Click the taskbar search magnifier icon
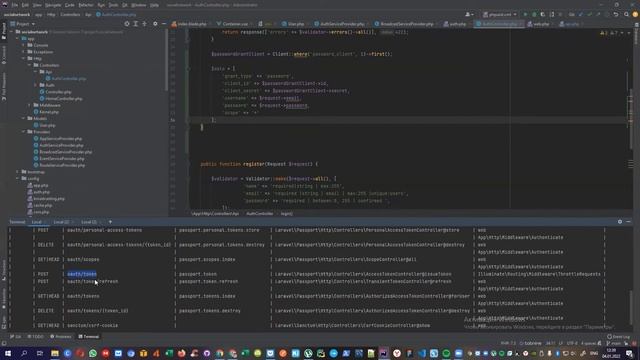Image resolution: width=640 pixels, height=360 pixels. pyautogui.click(x=24, y=353)
